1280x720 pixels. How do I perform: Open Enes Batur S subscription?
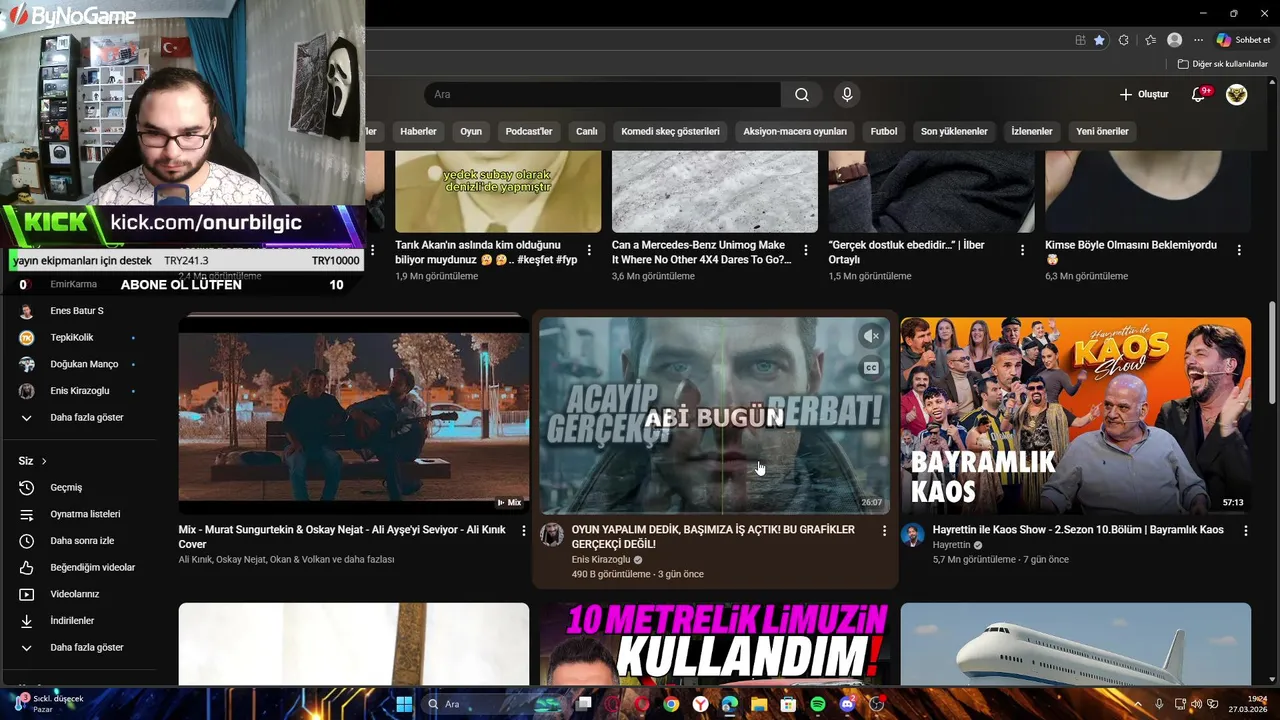click(78, 311)
